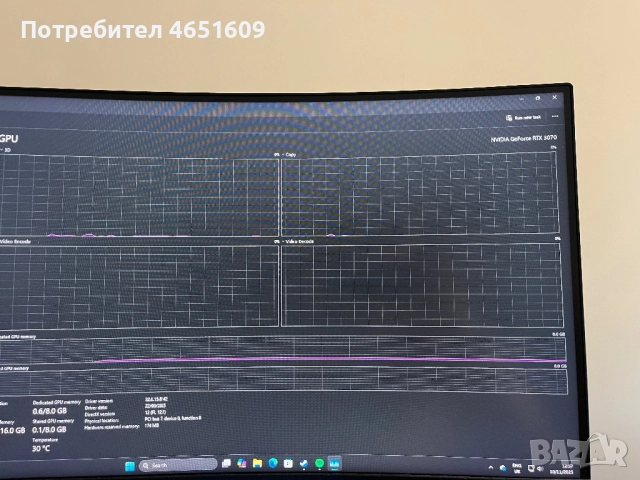Image resolution: width=640 pixels, height=480 pixels.
Task: Open the Windows Start menu
Action: pyautogui.click(x=130, y=466)
